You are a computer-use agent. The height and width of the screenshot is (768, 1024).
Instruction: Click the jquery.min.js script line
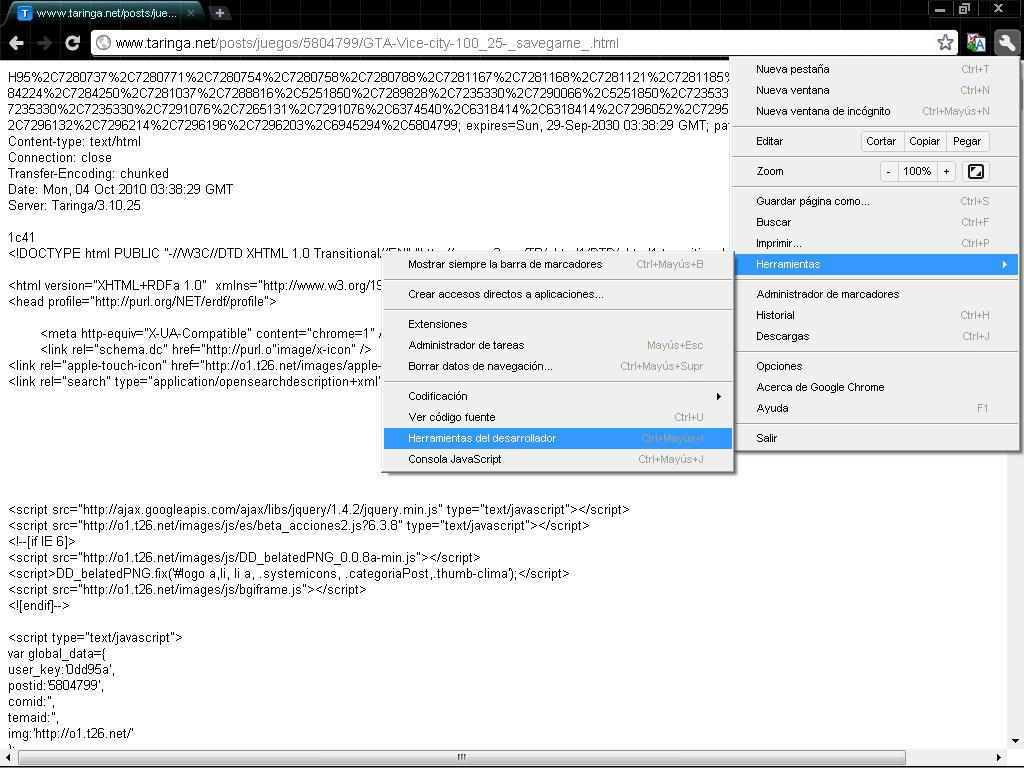point(319,509)
